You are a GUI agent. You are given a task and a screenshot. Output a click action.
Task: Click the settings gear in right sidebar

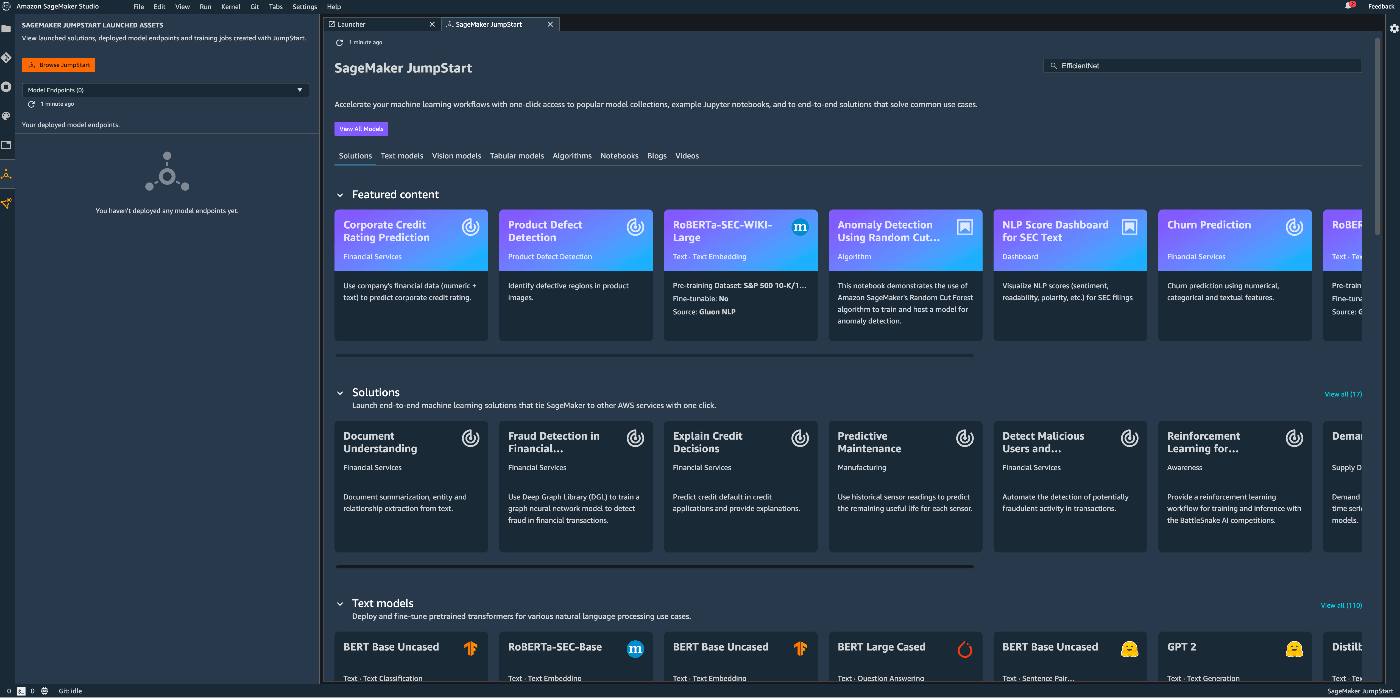[x=1394, y=29]
